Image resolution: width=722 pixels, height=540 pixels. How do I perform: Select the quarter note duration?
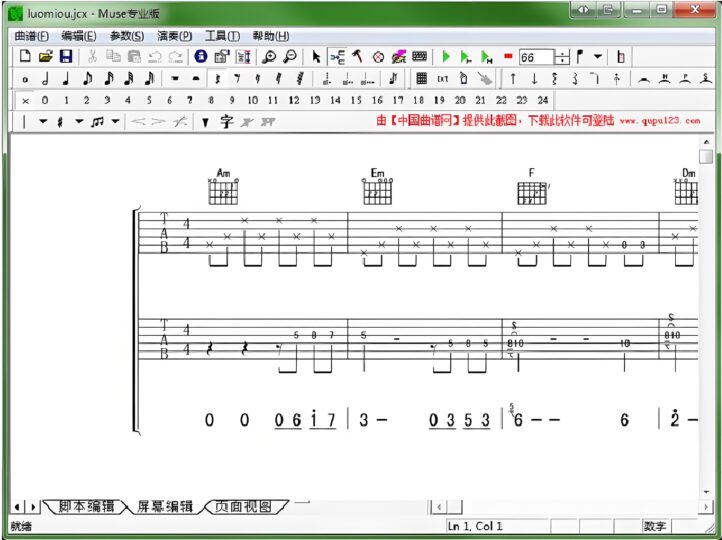coord(66,79)
